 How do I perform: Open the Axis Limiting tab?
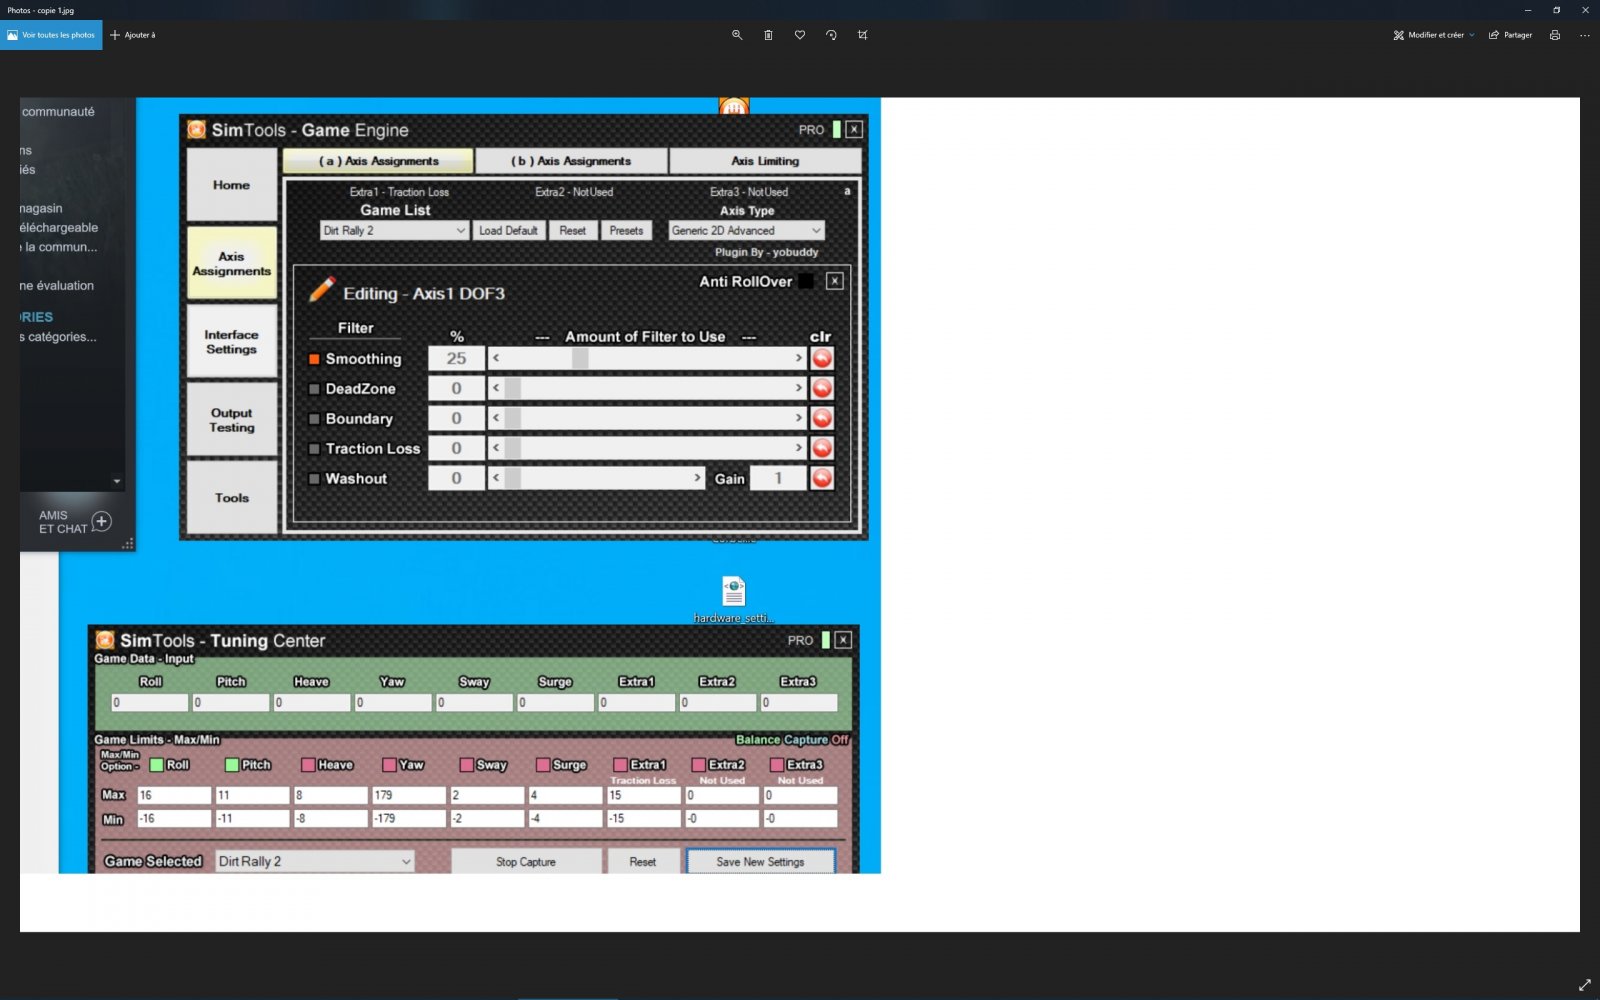tap(765, 161)
